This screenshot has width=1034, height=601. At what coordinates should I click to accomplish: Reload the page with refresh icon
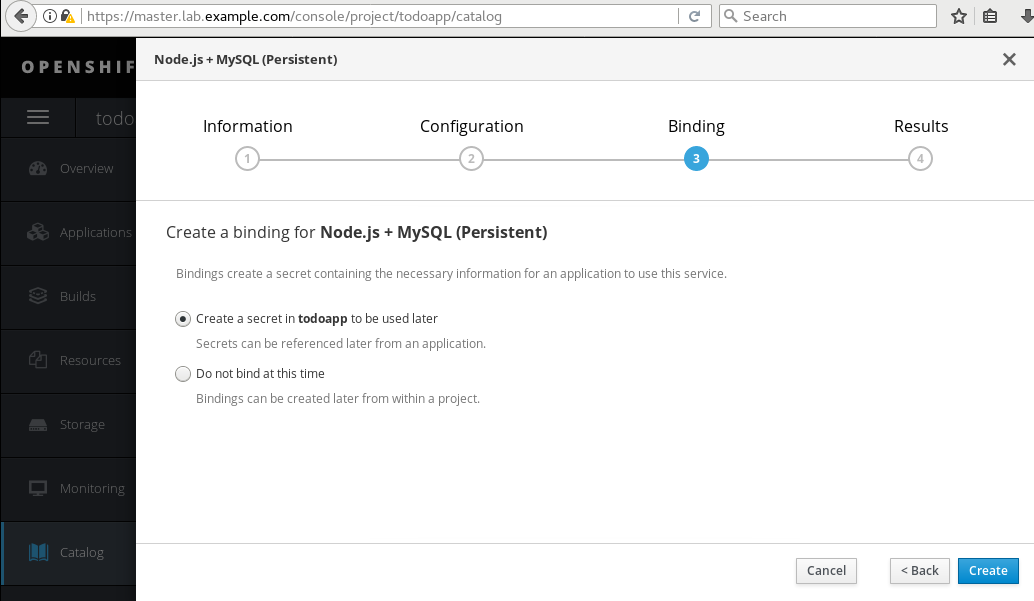694,16
